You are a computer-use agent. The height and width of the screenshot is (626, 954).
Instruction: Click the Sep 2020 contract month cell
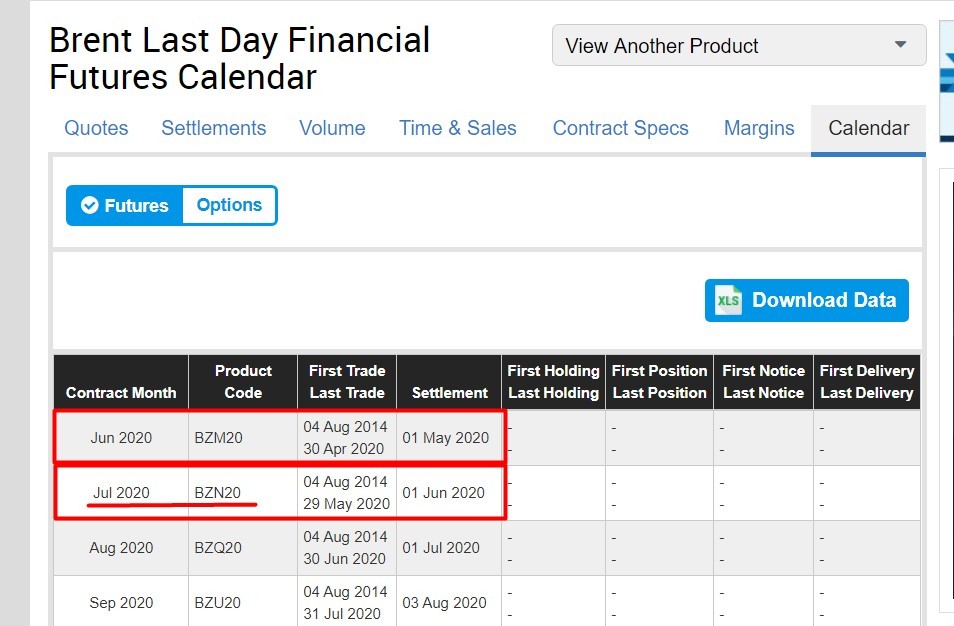[x=121, y=603]
